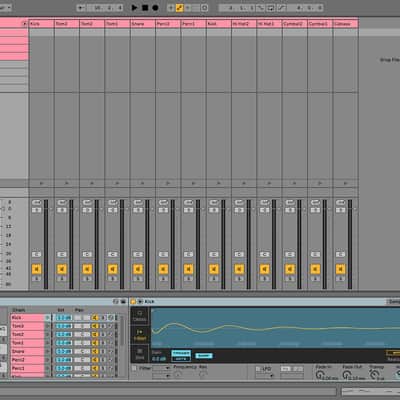Viewport: 400px width, 400px height.
Task: Click the Kick chain volume field
Action: tap(64, 318)
